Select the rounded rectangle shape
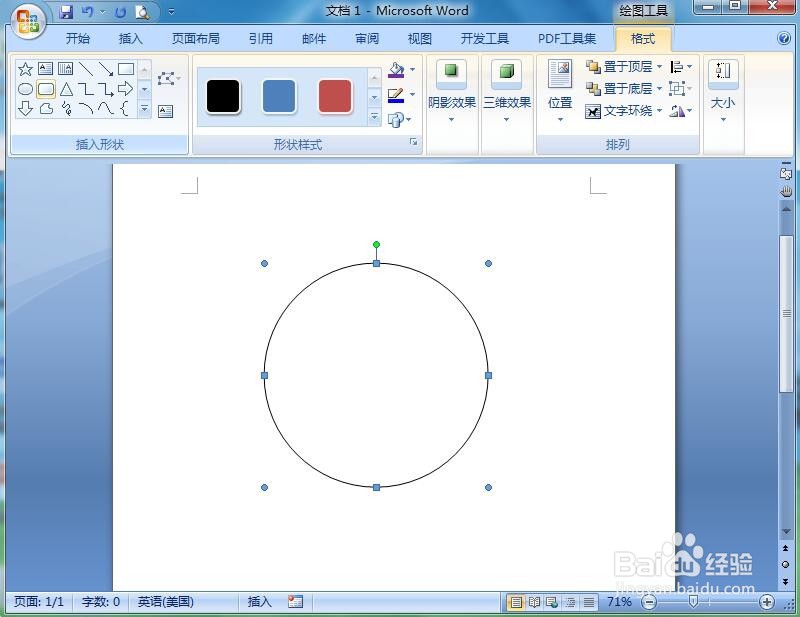The image size is (800, 617). [46, 89]
